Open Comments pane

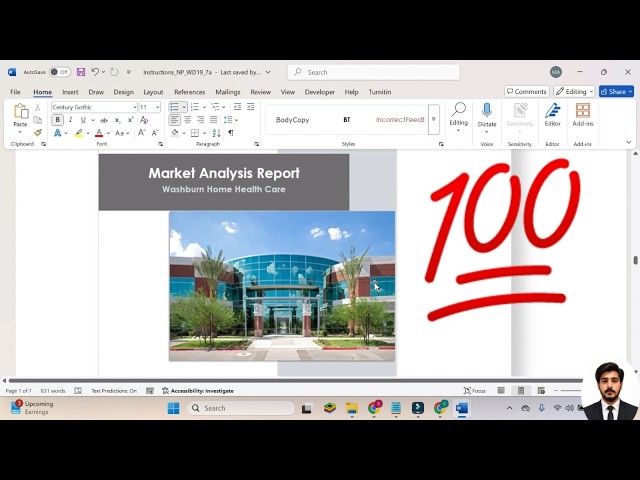coord(527,91)
